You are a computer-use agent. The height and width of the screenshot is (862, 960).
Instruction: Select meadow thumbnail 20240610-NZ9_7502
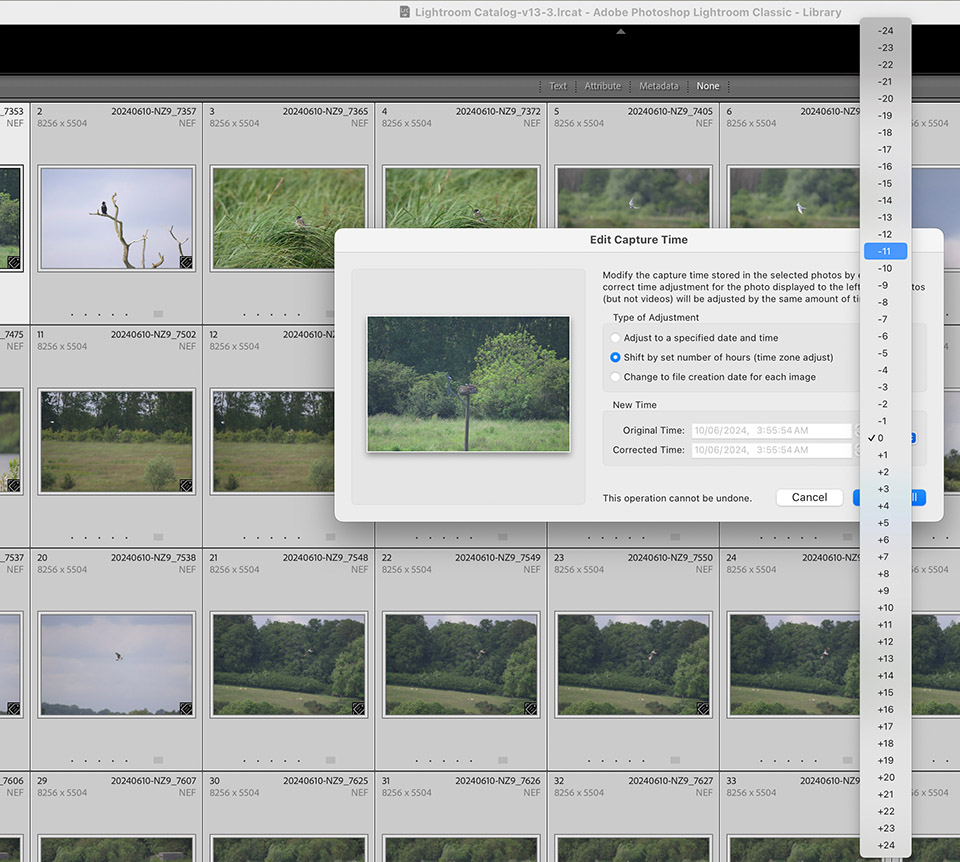click(x=116, y=441)
